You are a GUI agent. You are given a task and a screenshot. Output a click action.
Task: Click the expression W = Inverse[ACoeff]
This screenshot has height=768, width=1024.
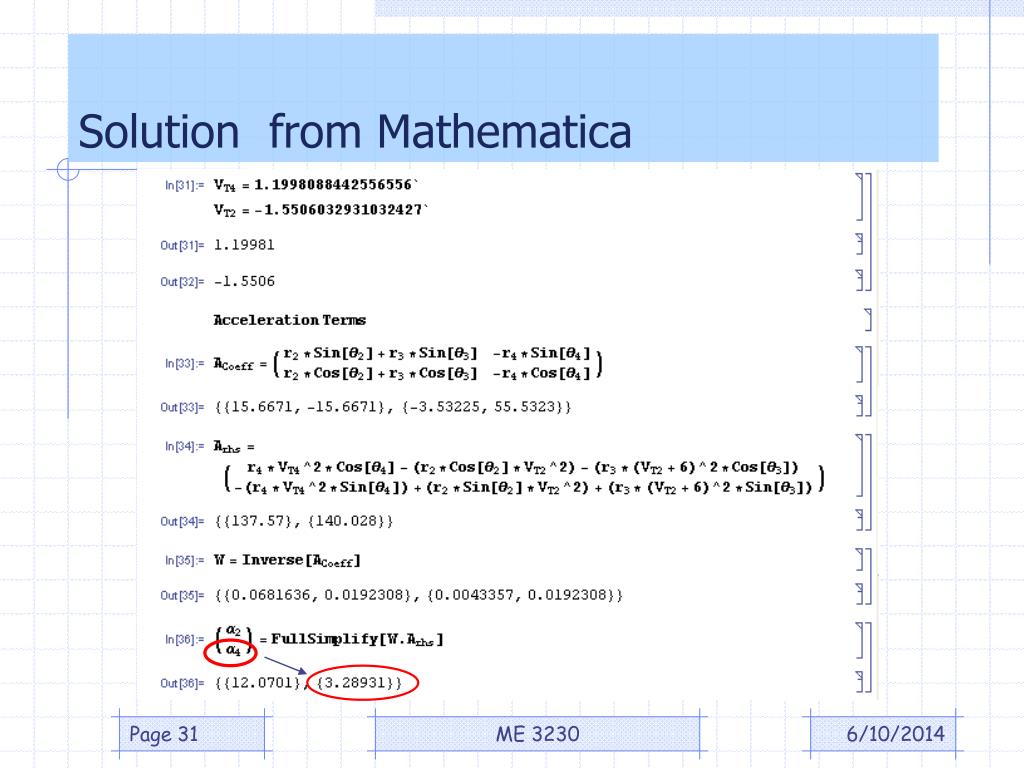click(287, 561)
